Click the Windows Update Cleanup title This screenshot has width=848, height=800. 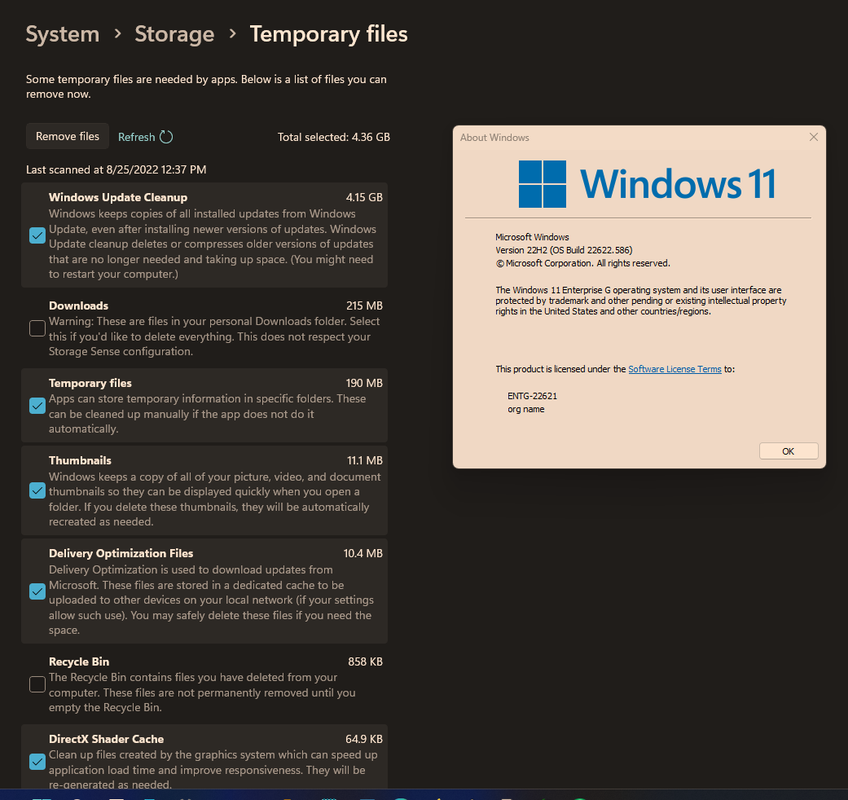point(118,197)
